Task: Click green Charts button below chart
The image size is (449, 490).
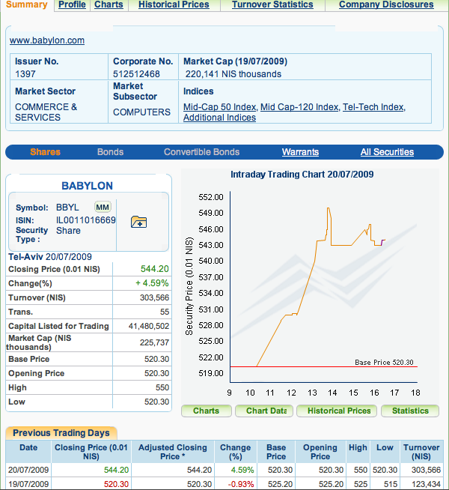Action: [206, 411]
